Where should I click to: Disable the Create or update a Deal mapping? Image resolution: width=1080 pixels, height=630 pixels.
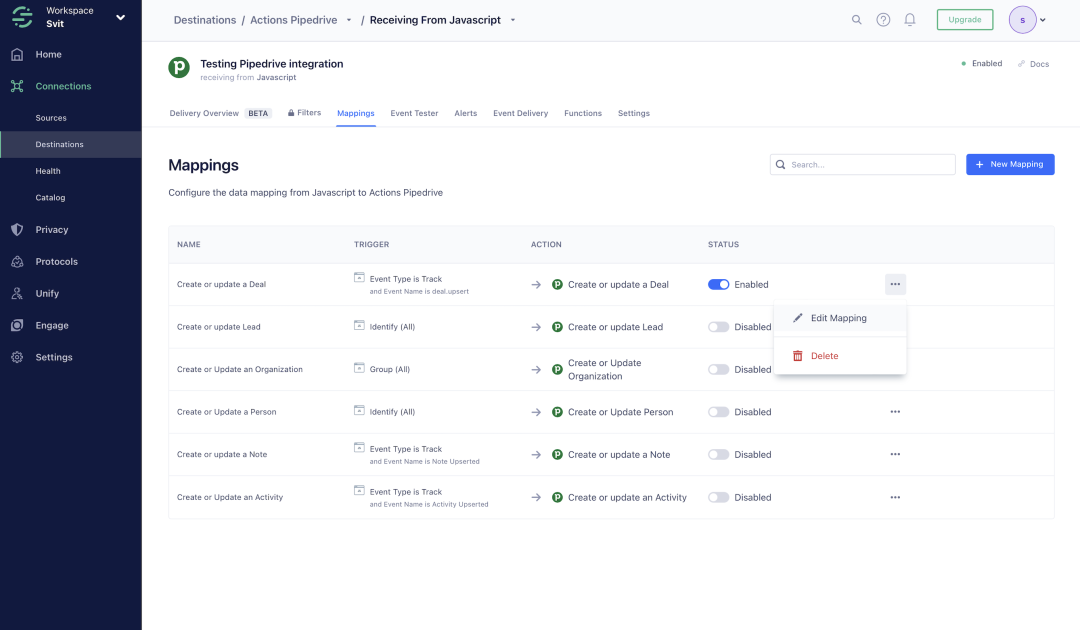pyautogui.click(x=718, y=284)
